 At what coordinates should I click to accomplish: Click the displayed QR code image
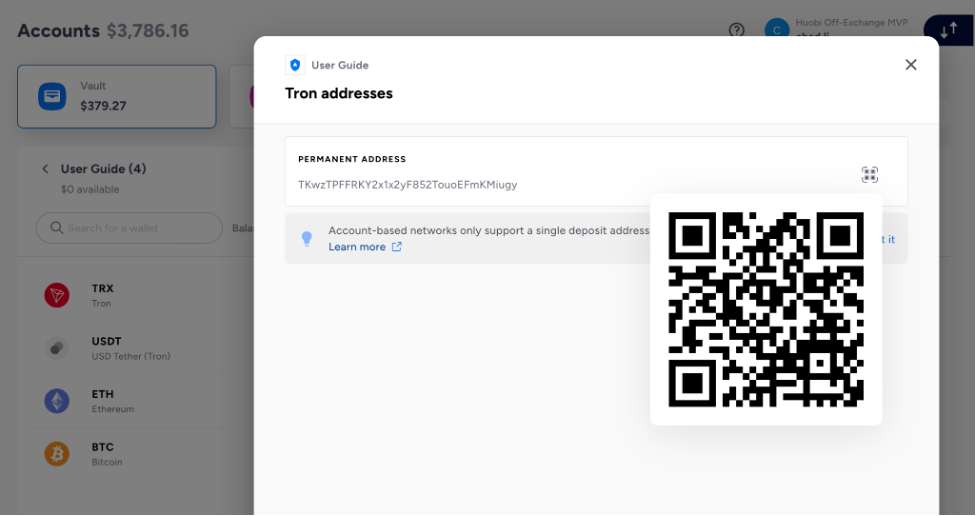(x=766, y=309)
